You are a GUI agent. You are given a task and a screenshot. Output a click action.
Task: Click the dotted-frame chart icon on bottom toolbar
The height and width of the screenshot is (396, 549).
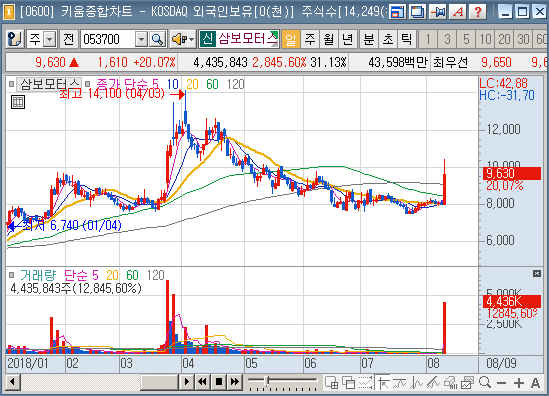click(365, 383)
